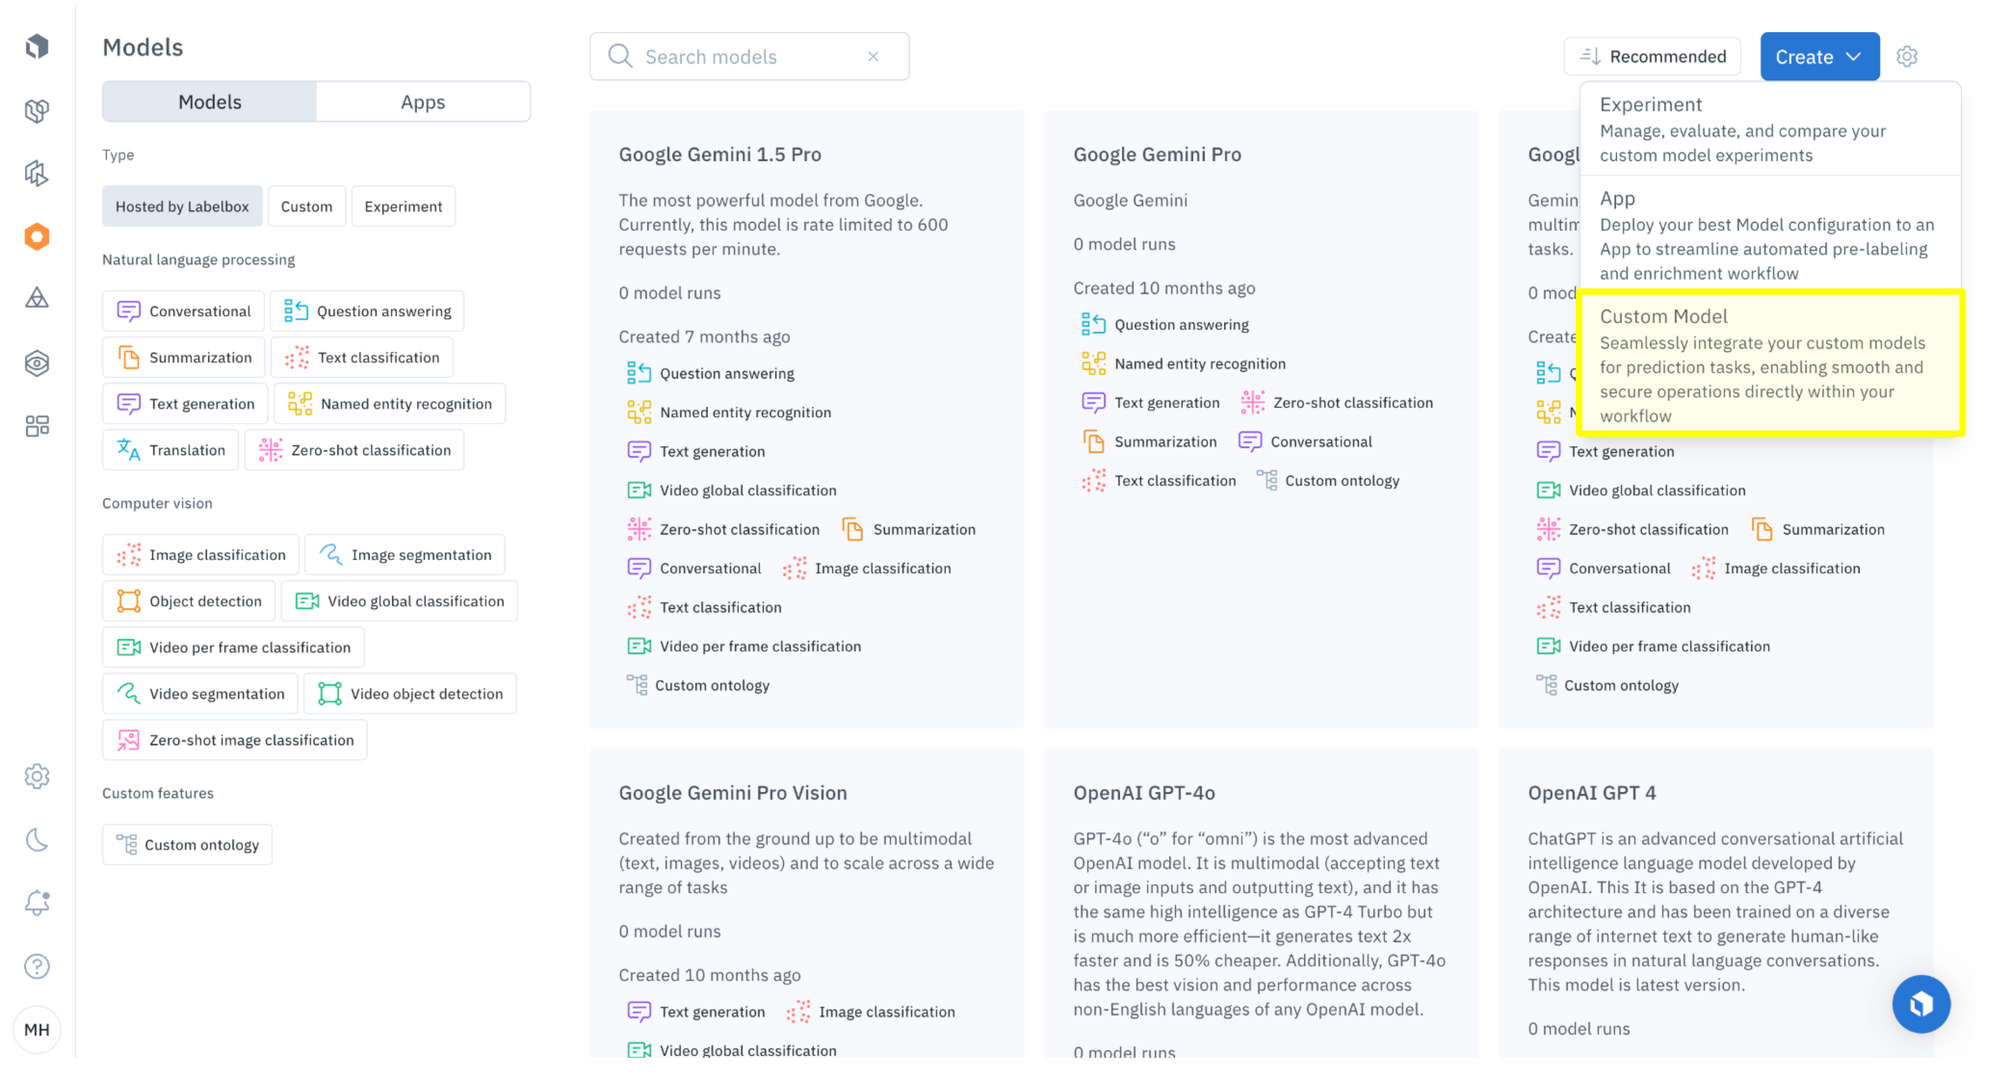Viewport: 2000px width, 1088px height.
Task: Click the Labelbox logo in sidebar
Action: click(37, 46)
